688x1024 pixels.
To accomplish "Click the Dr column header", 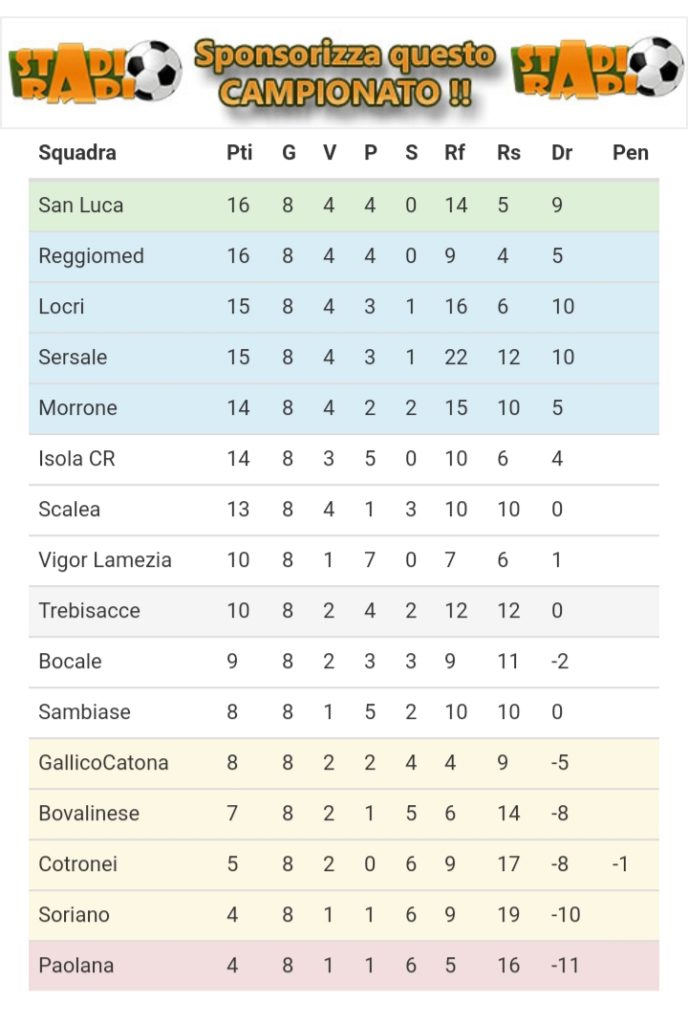I will (561, 153).
